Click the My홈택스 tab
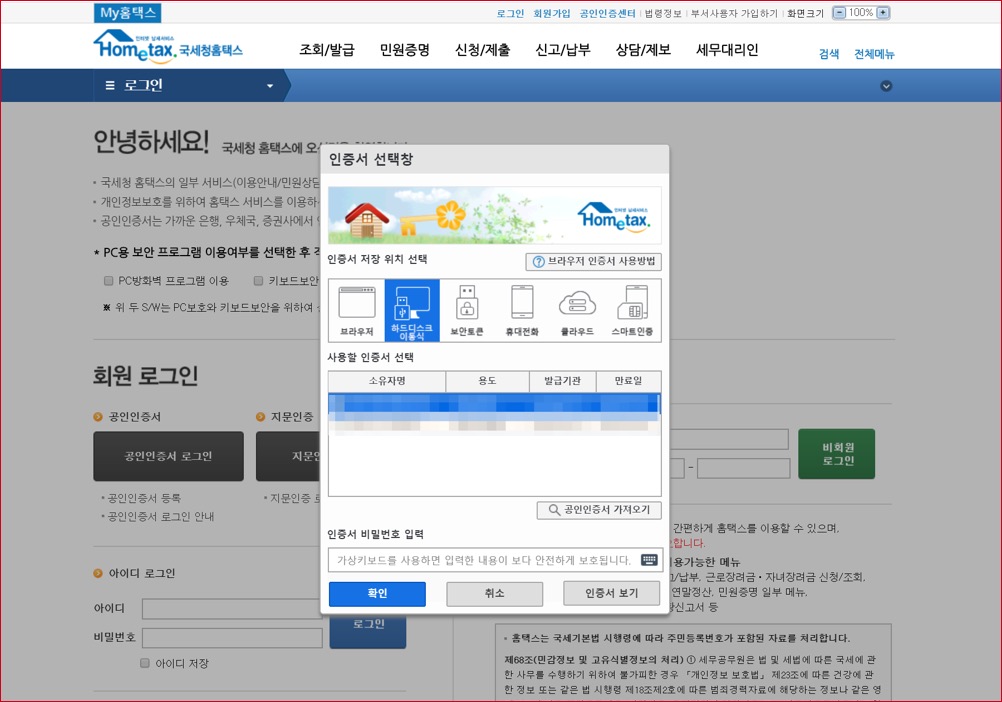 click(x=128, y=13)
